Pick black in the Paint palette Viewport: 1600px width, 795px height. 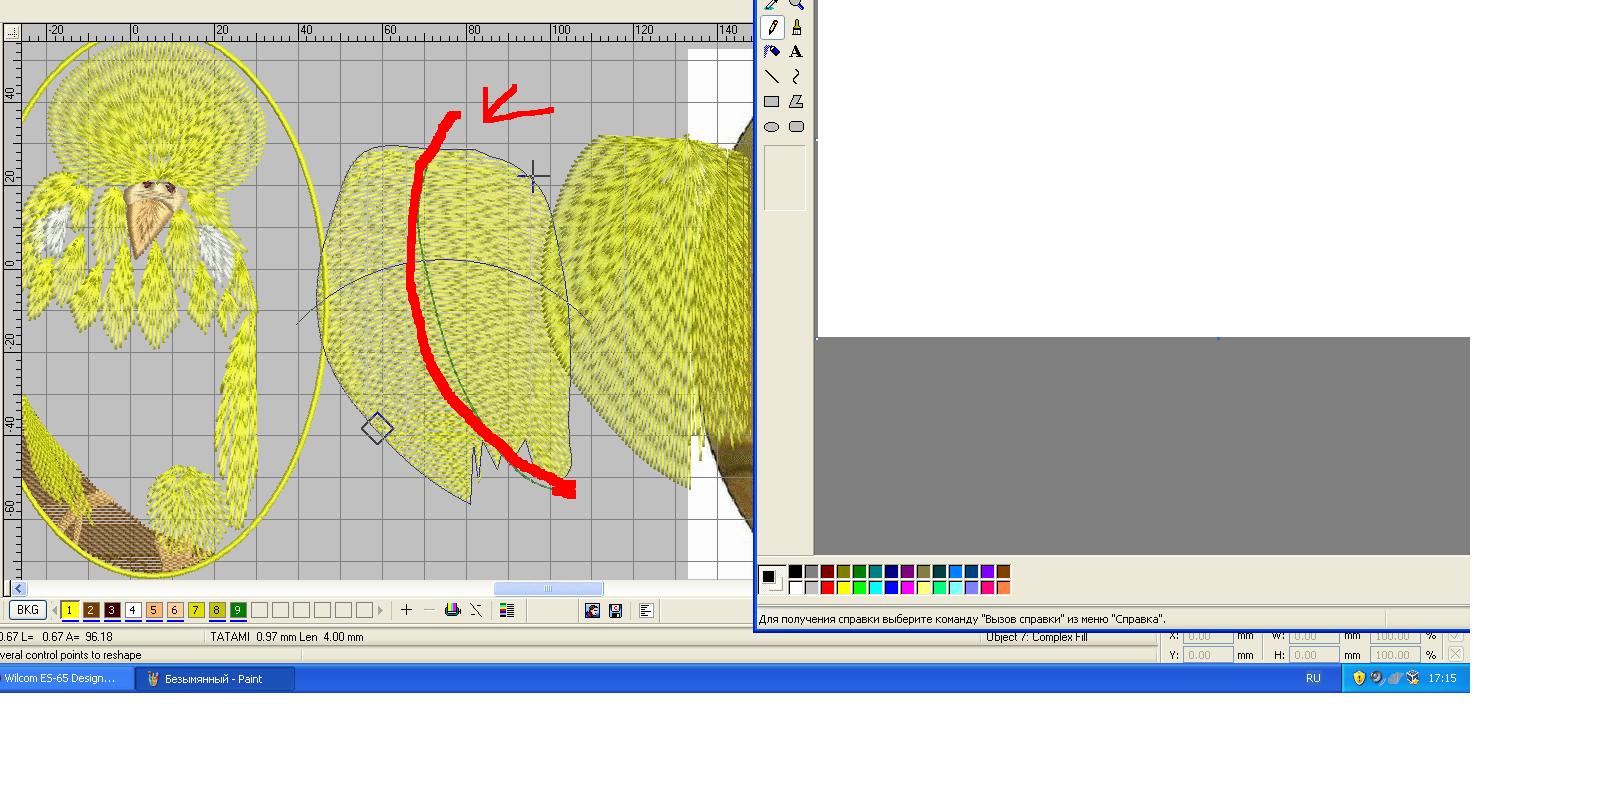coord(795,572)
